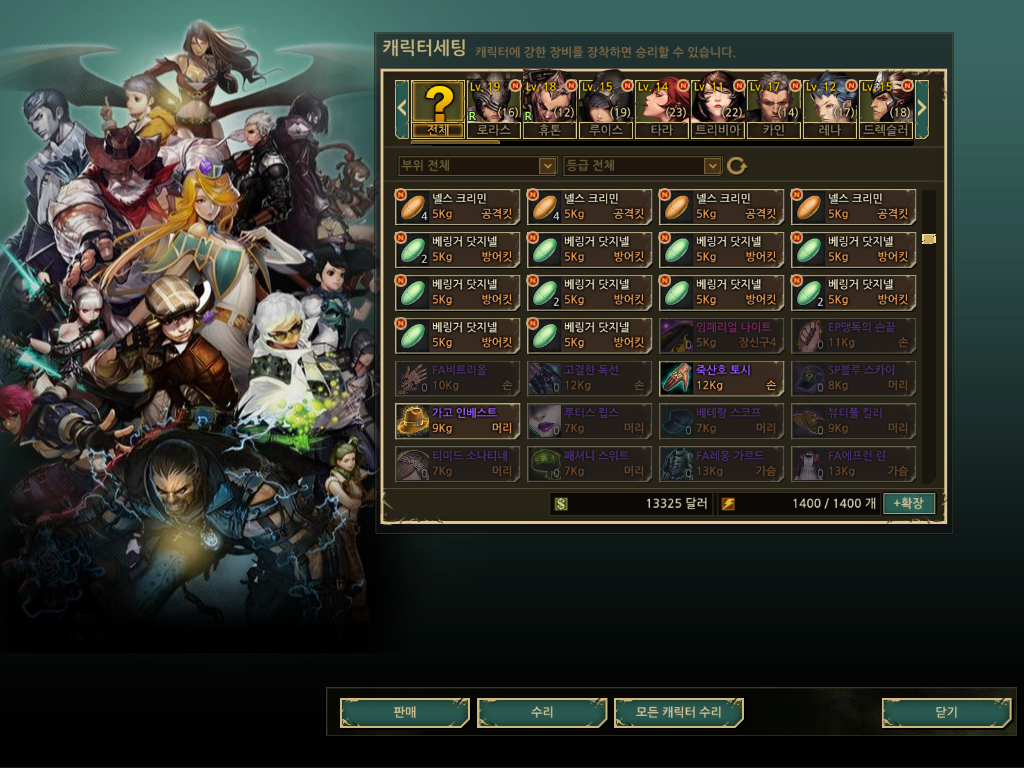This screenshot has height=768, width=1024.
Task: Show next characters with right arrow
Action: (x=922, y=108)
